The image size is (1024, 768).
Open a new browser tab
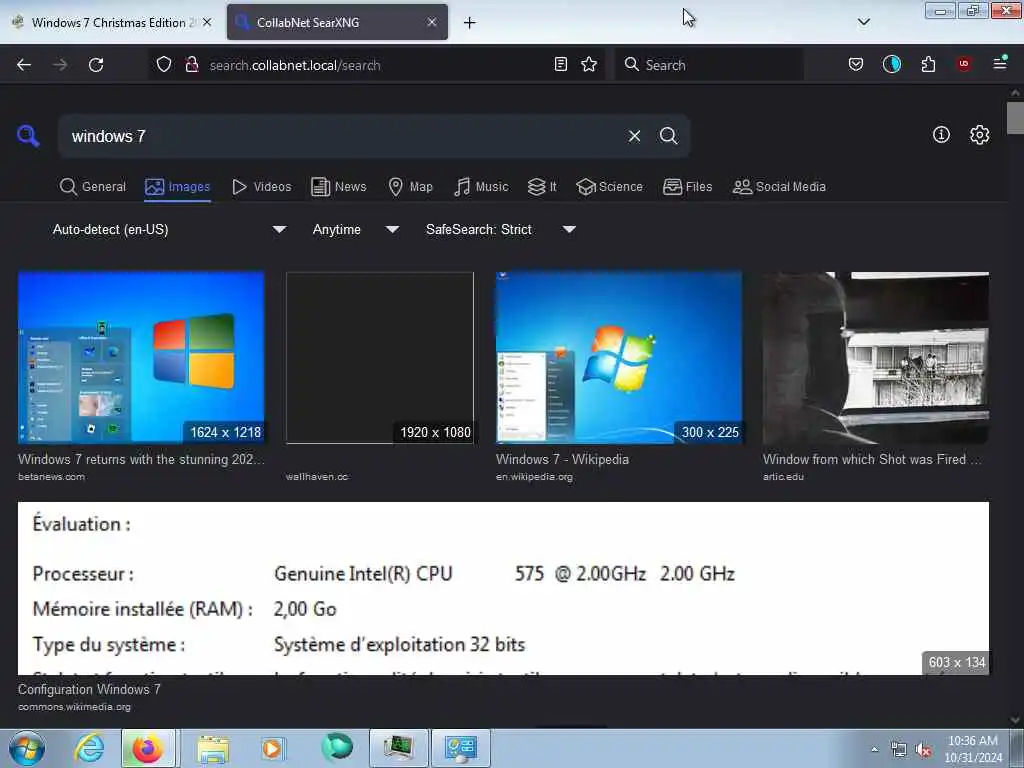pyautogui.click(x=470, y=23)
